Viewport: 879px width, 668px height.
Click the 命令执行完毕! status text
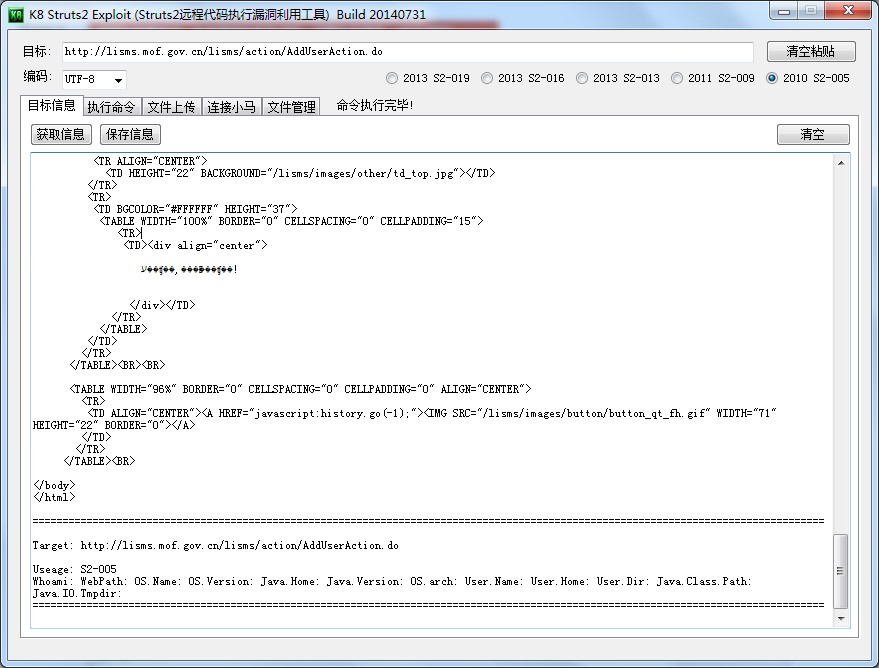[x=374, y=105]
